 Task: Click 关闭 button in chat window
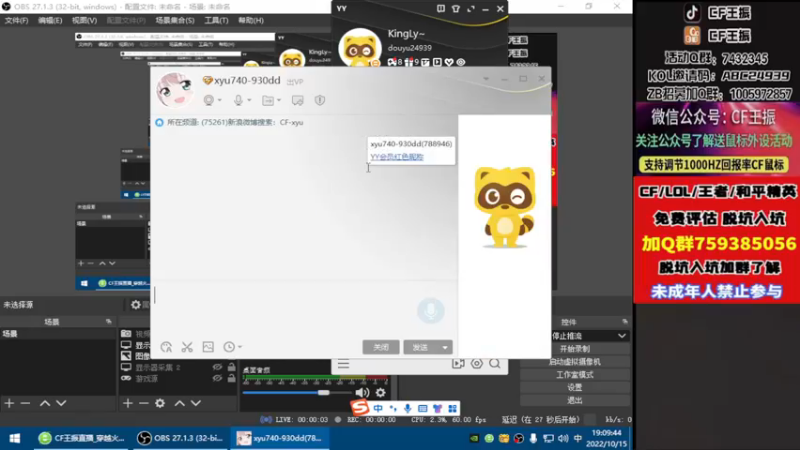381,347
